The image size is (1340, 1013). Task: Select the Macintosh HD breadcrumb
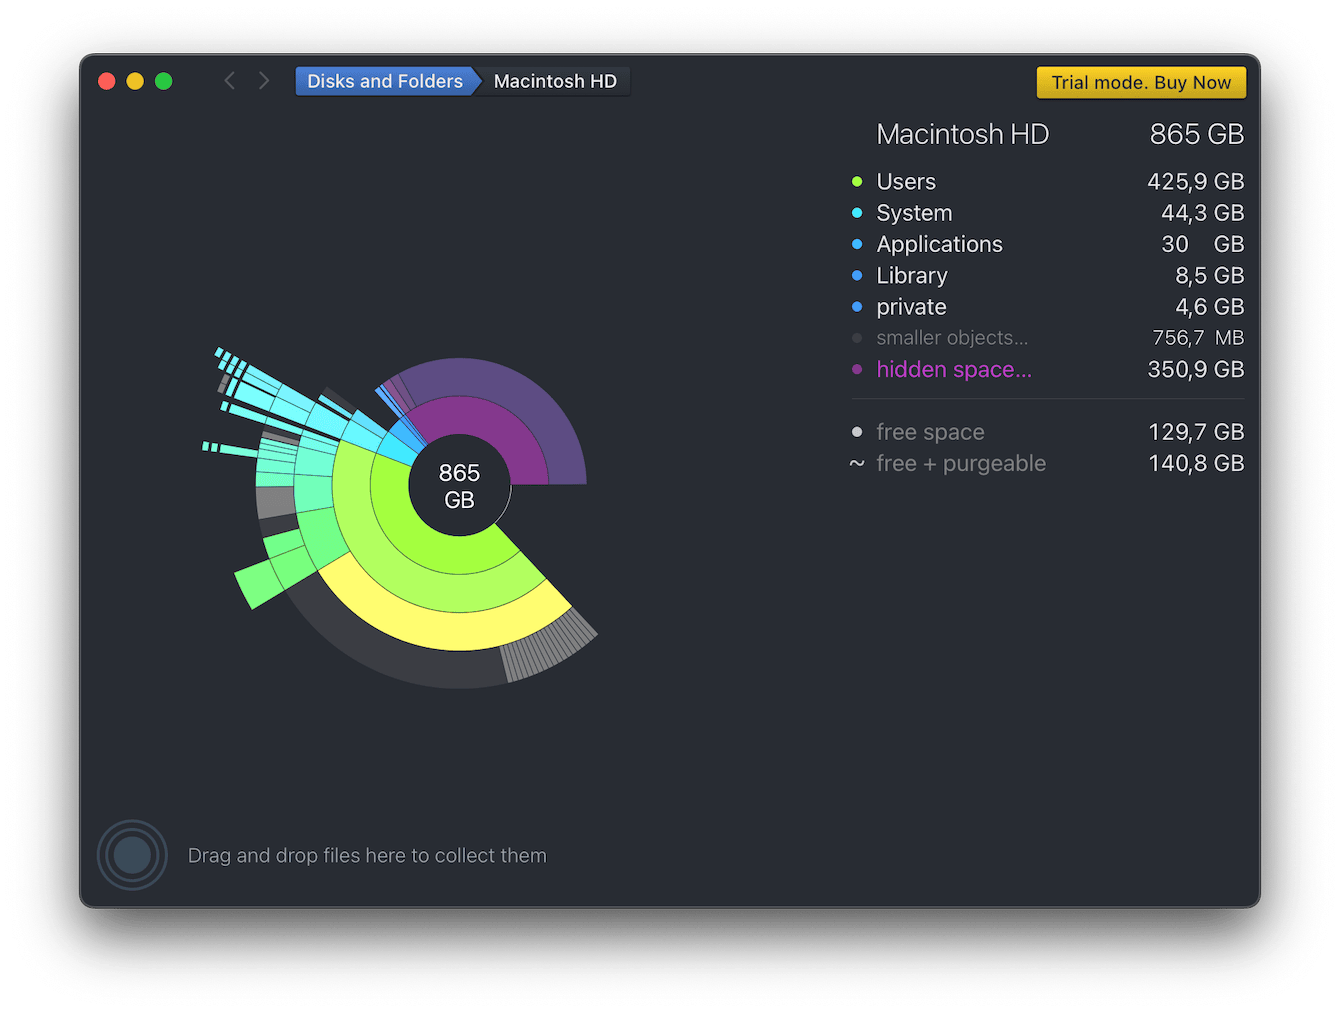555,81
